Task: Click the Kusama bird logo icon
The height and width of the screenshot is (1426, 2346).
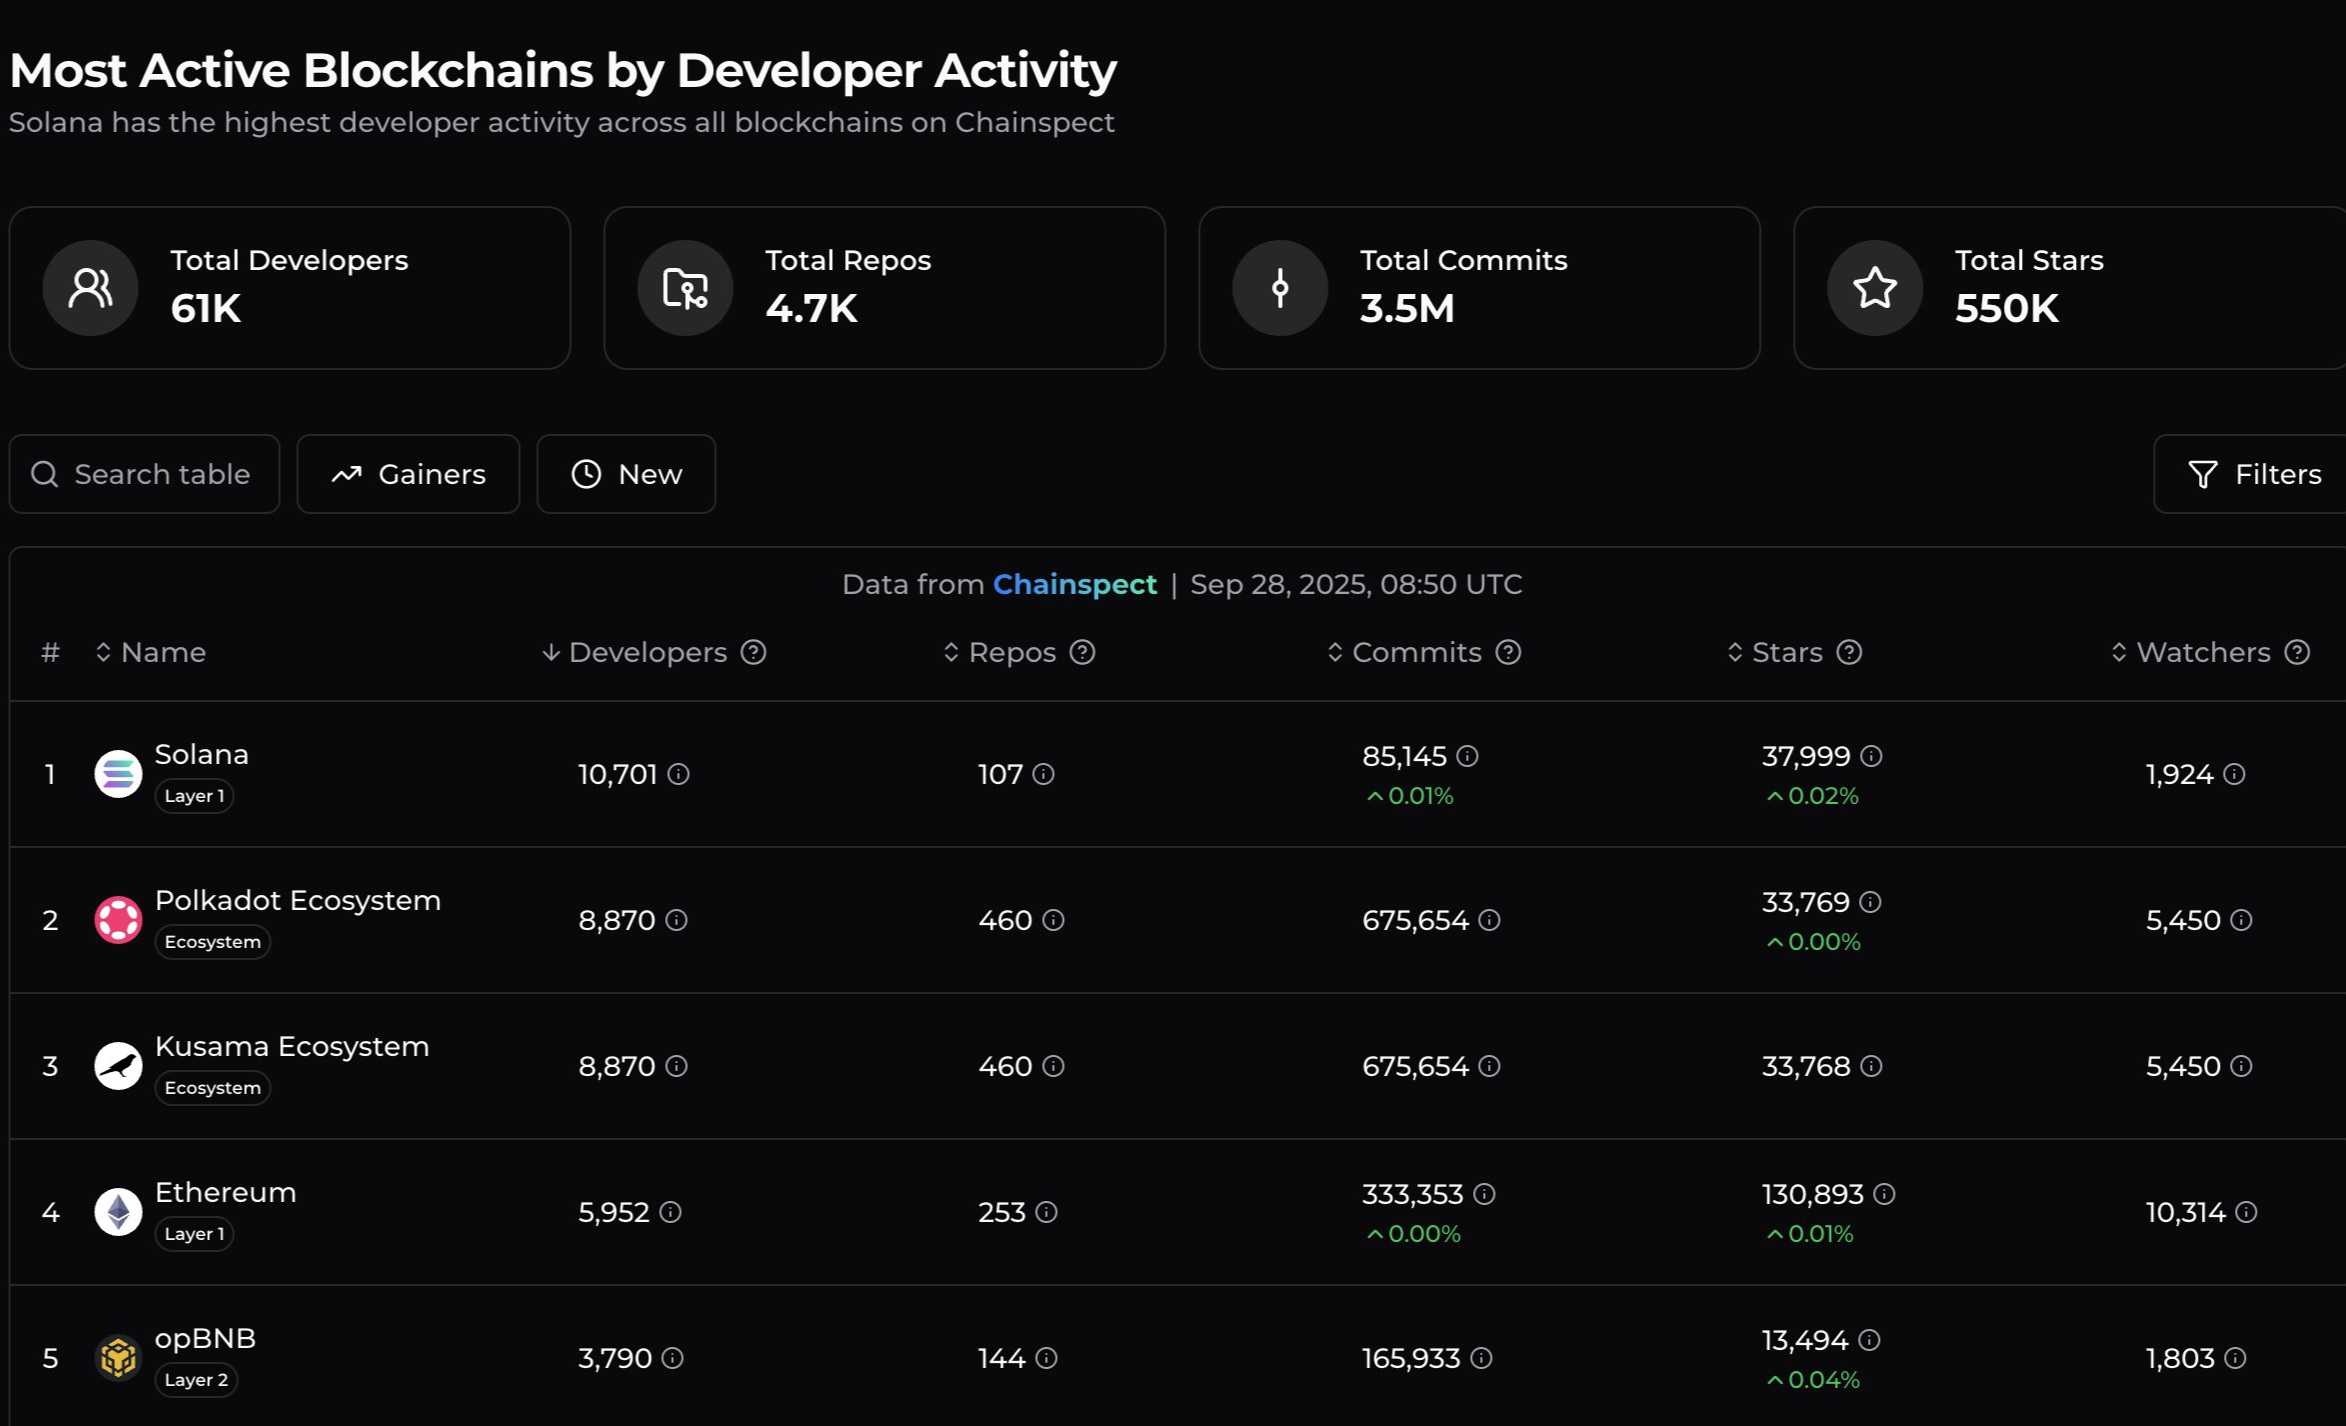Action: click(x=118, y=1066)
